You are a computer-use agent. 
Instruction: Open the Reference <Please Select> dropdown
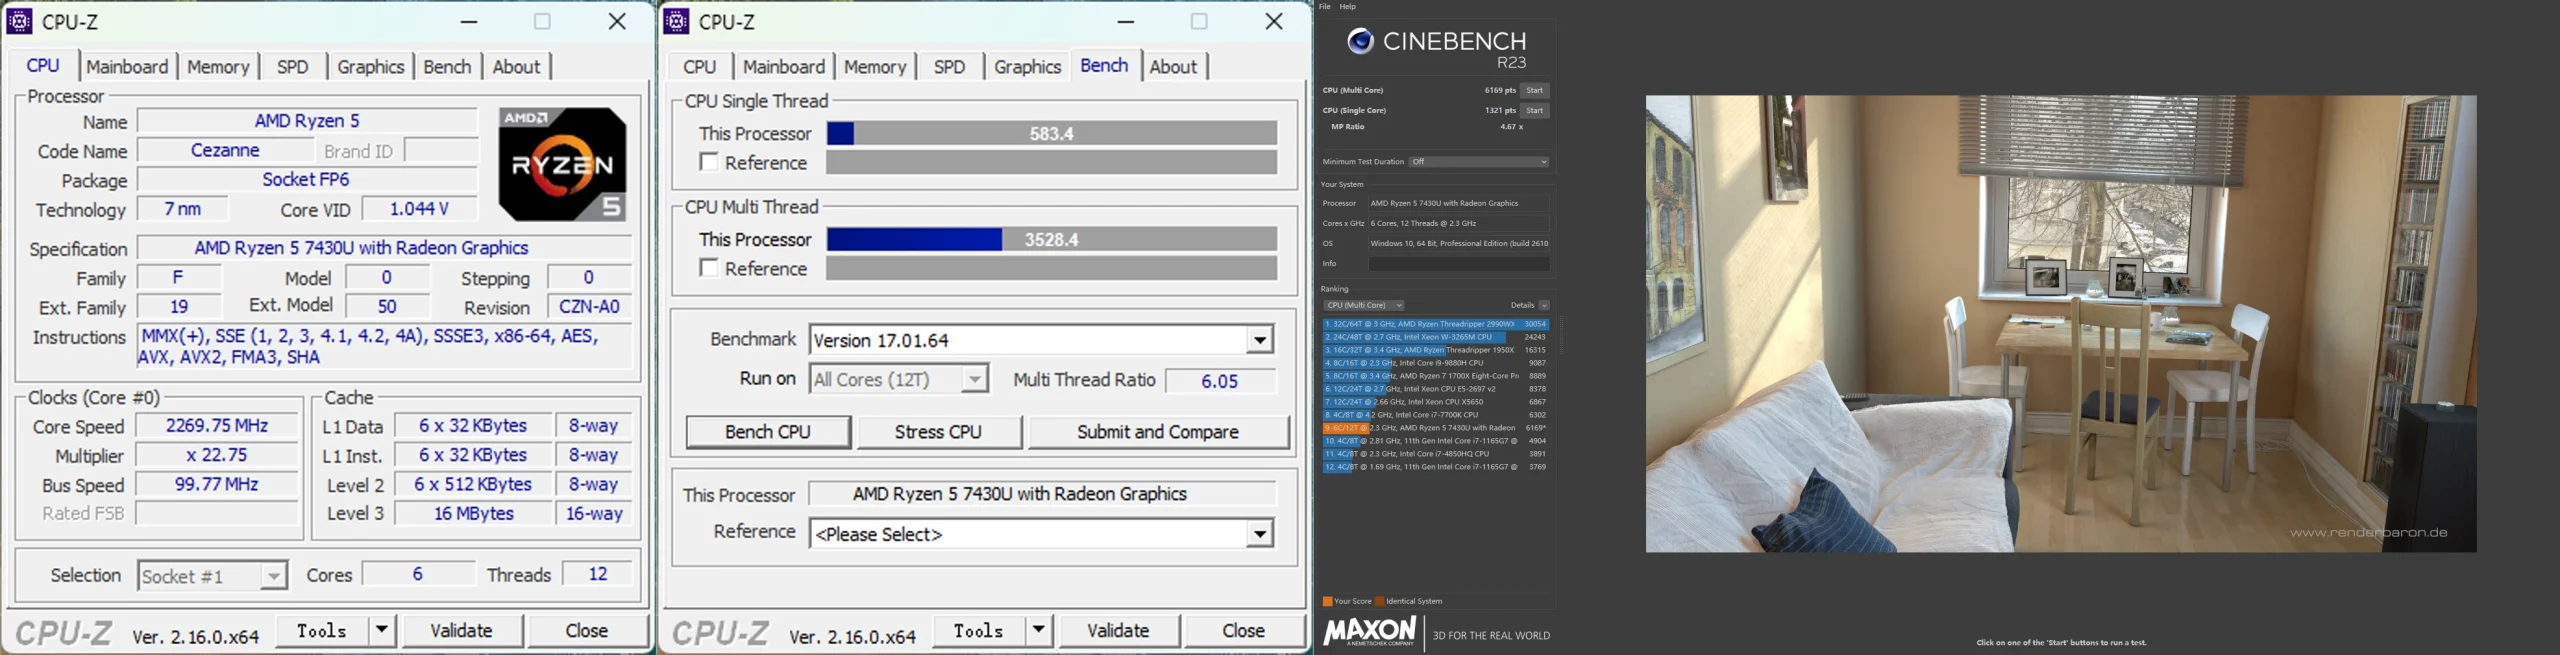pyautogui.click(x=1260, y=534)
